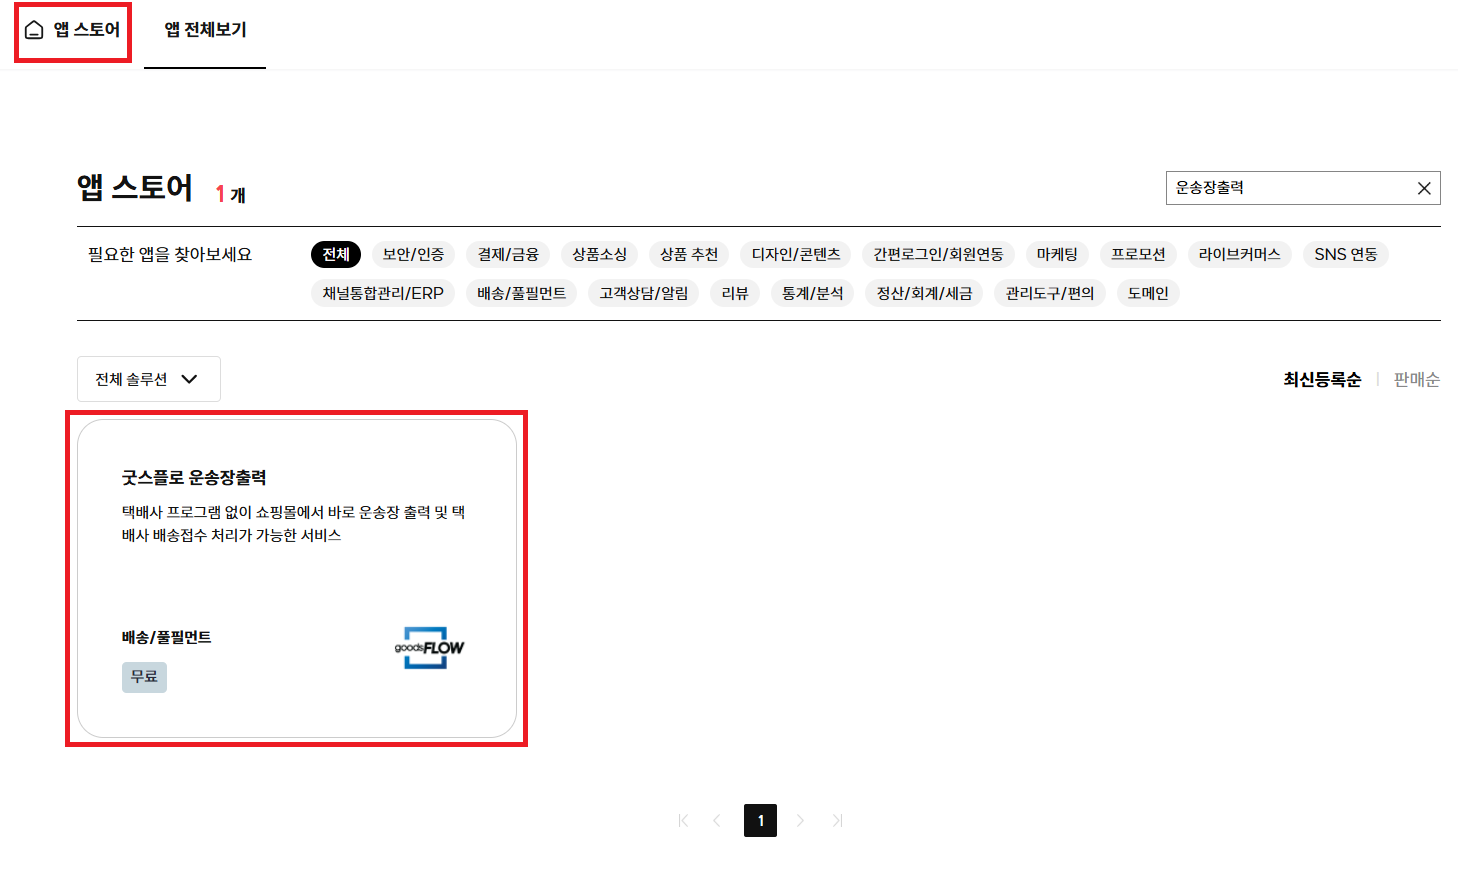Open the 굿스플로 운송장출력 app title
This screenshot has height=878, width=1458.
coord(194,478)
